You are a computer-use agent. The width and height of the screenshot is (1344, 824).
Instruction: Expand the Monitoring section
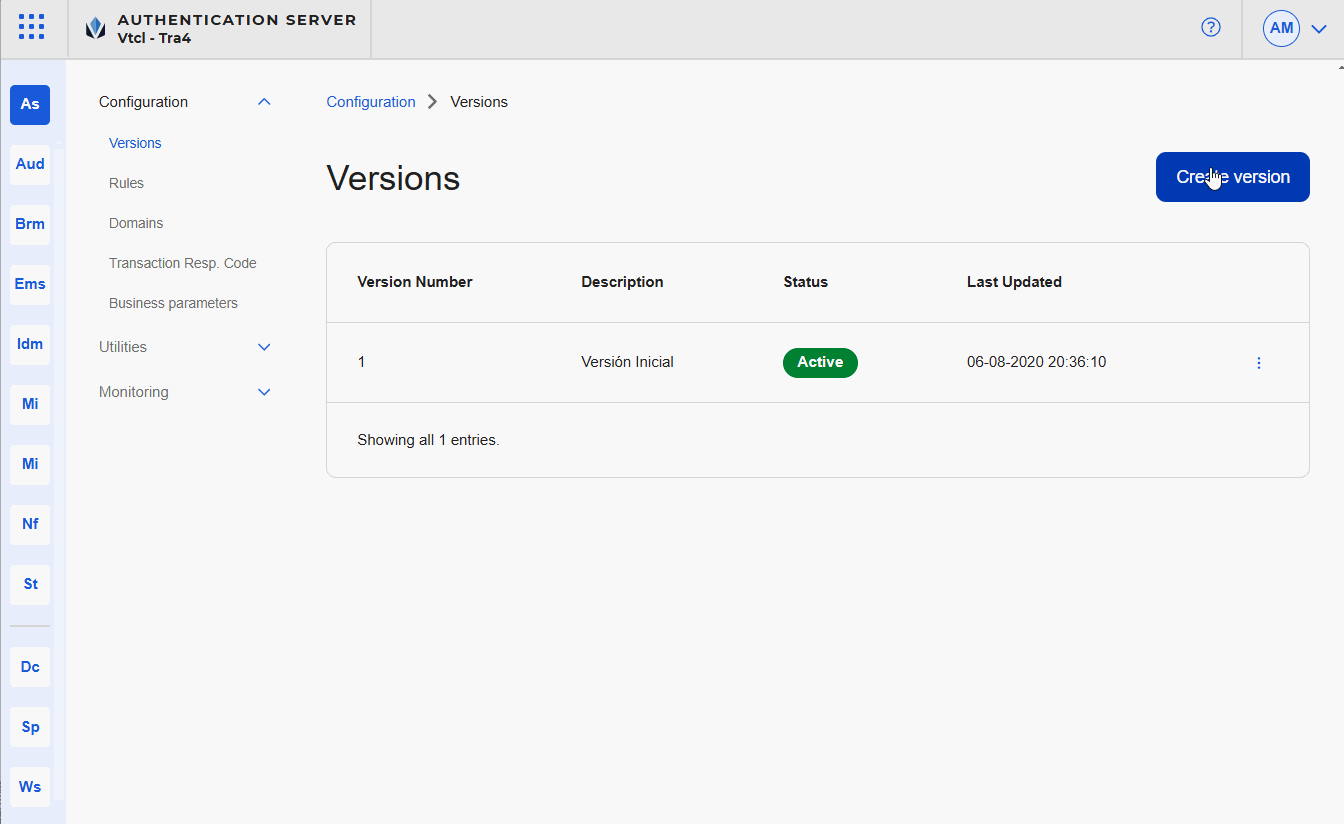pyautogui.click(x=264, y=392)
